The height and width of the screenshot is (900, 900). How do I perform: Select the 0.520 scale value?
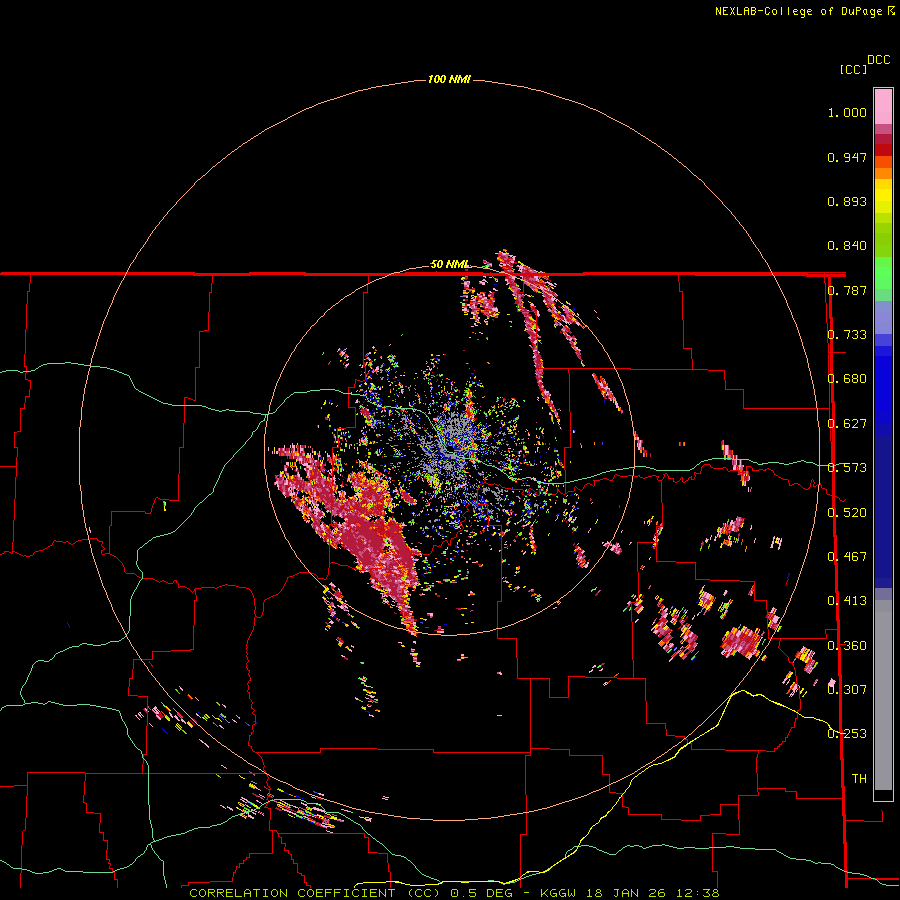tap(847, 513)
